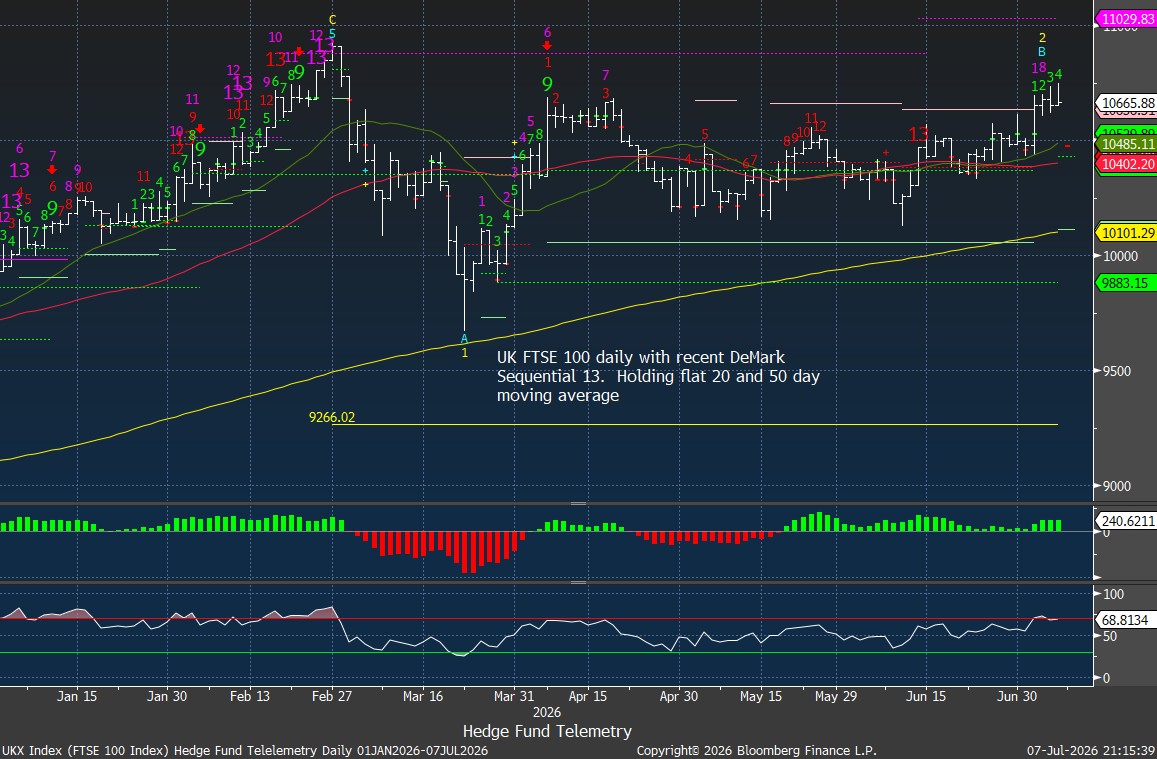The height and width of the screenshot is (759, 1157).
Task: Select the Jun 30 date axis label
Action: 1017,696
